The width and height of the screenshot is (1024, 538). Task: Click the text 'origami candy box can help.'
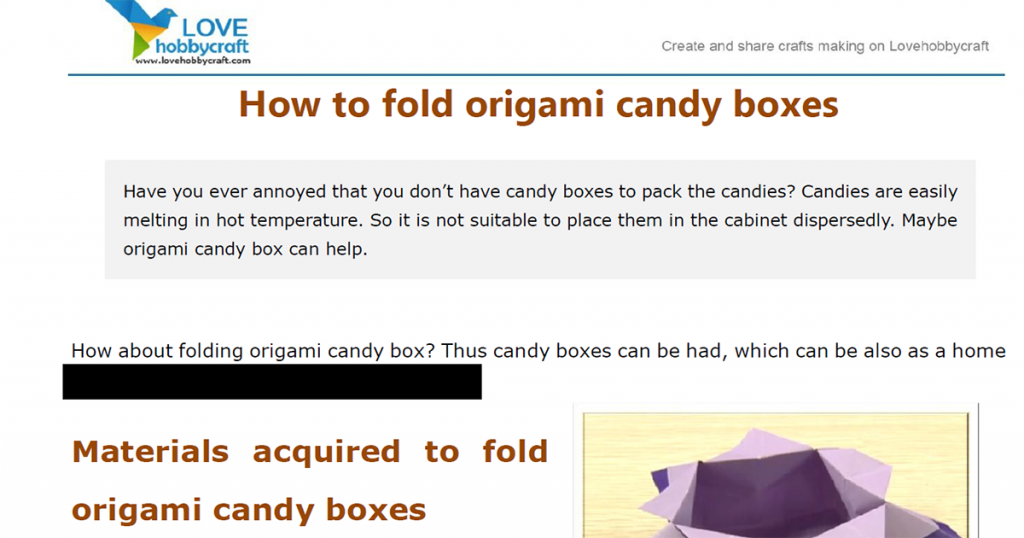(x=245, y=249)
